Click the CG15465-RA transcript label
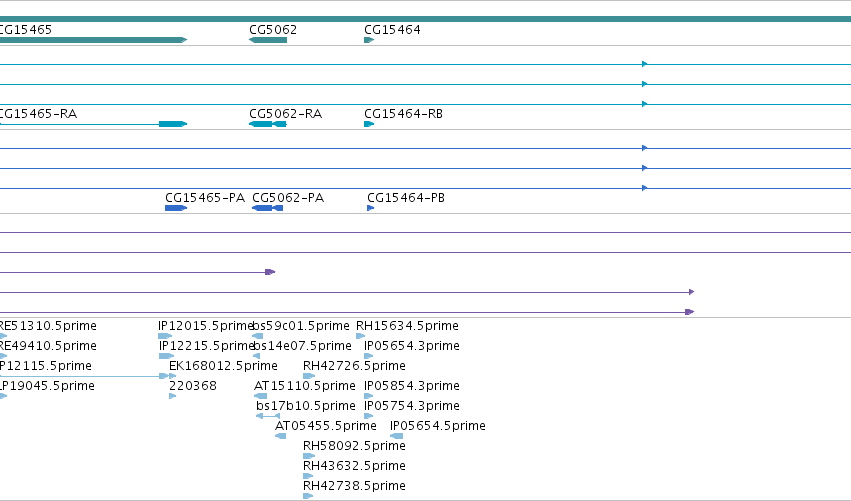851x501 pixels. tap(38, 114)
